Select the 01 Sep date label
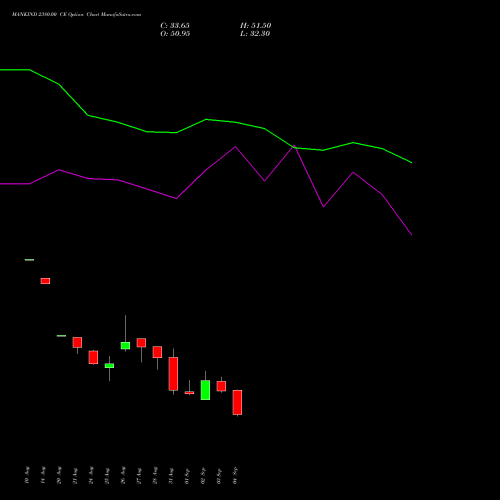Image resolution: width=500 pixels, height=500 pixels. [x=187, y=476]
